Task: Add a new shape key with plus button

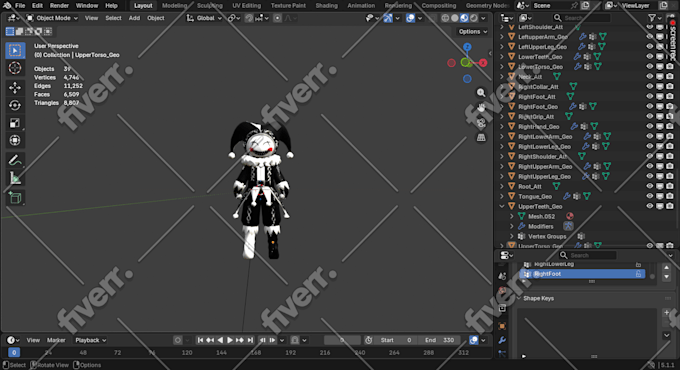Action: click(667, 312)
